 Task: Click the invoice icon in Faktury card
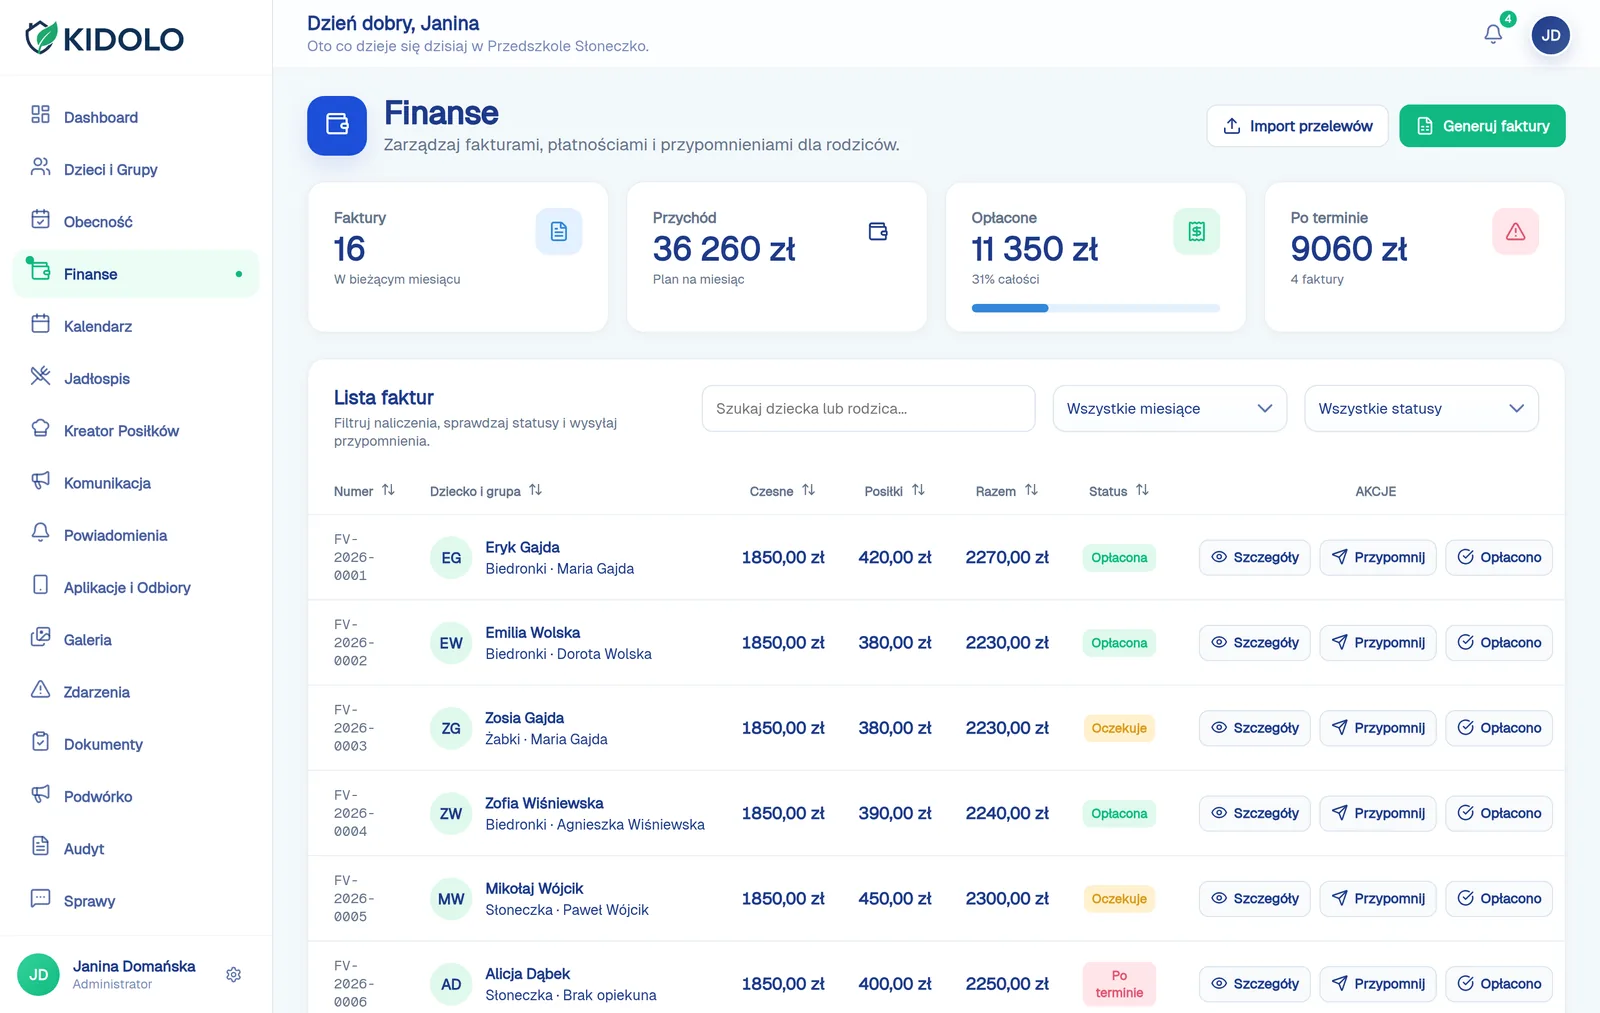click(559, 231)
